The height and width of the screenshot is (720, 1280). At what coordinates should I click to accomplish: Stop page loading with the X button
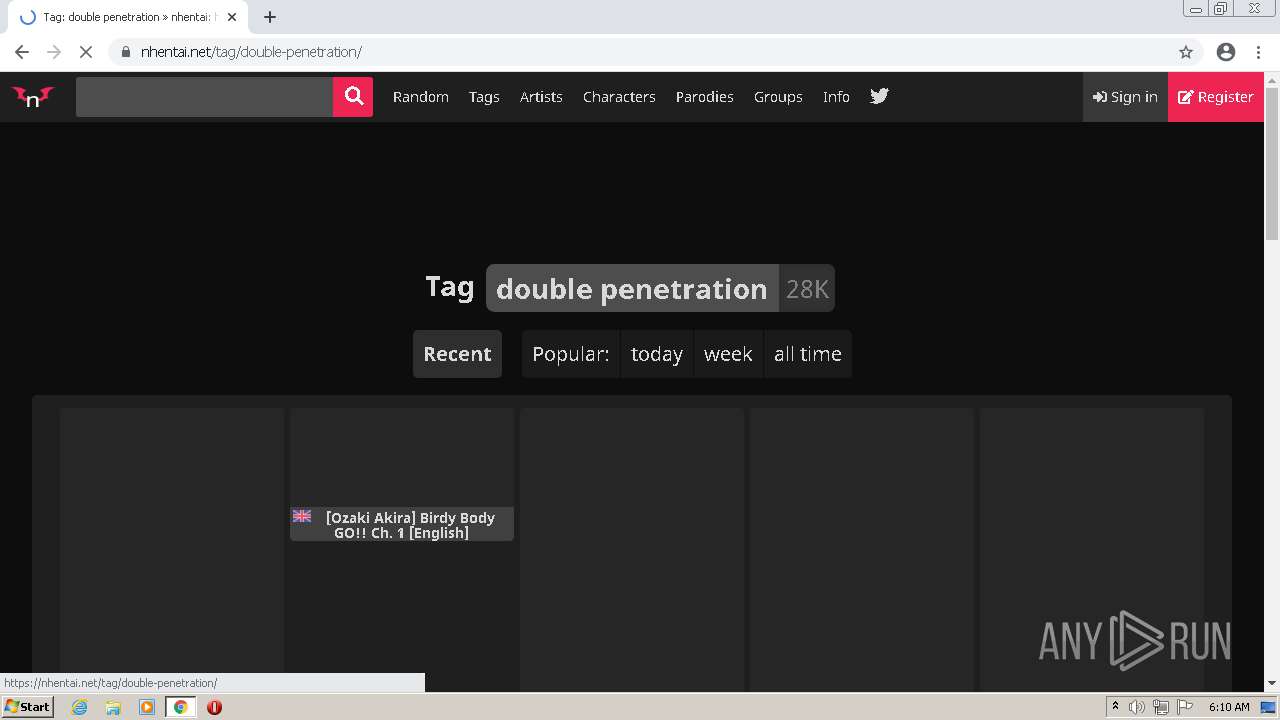pyautogui.click(x=85, y=52)
